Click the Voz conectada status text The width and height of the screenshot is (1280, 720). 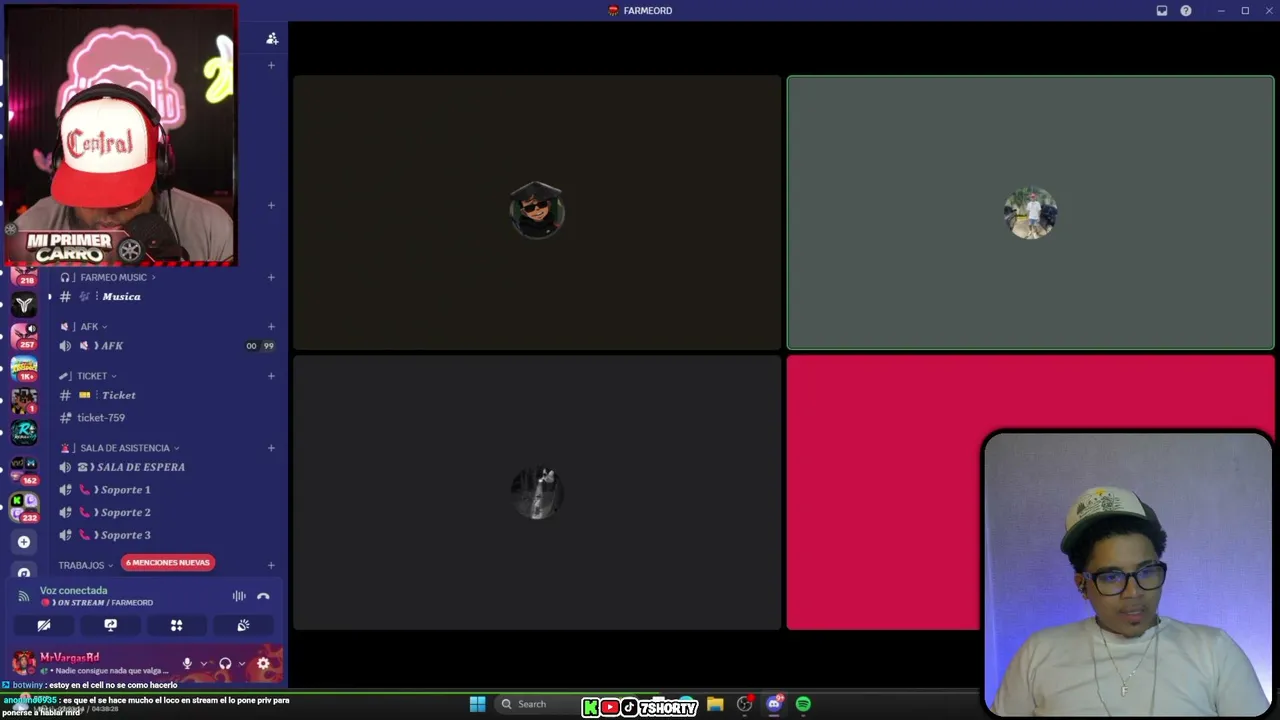point(73,591)
